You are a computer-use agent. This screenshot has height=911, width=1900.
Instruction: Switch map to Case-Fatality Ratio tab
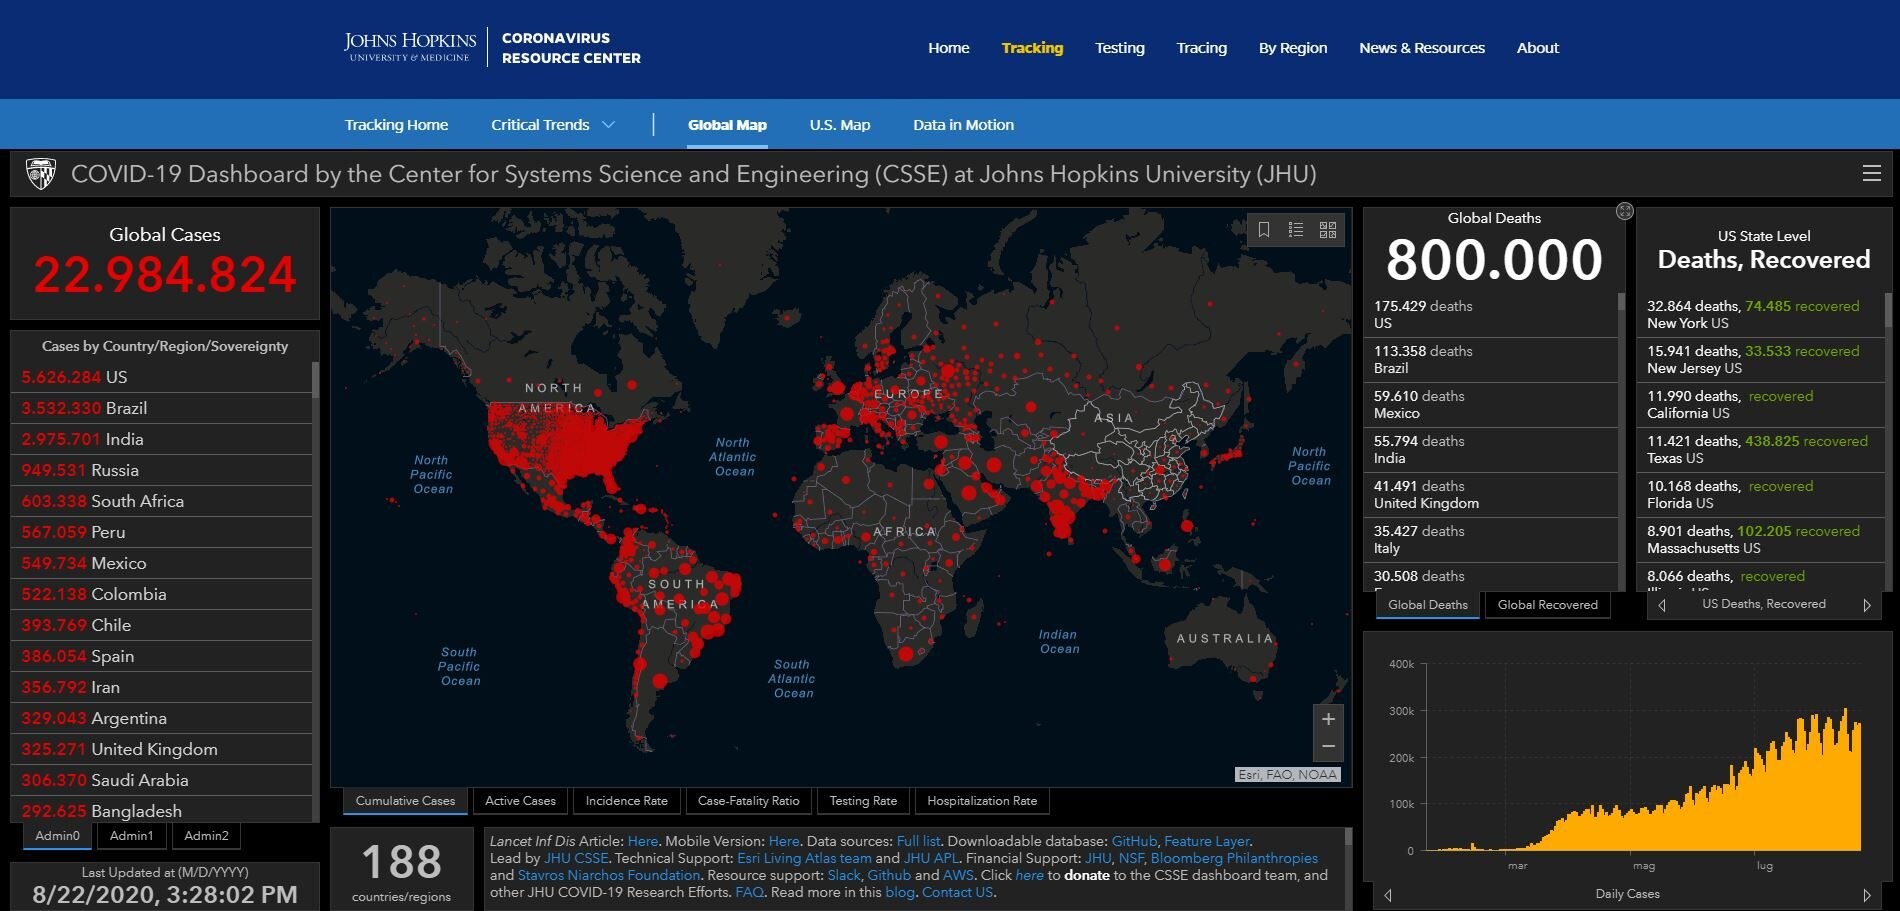749,801
